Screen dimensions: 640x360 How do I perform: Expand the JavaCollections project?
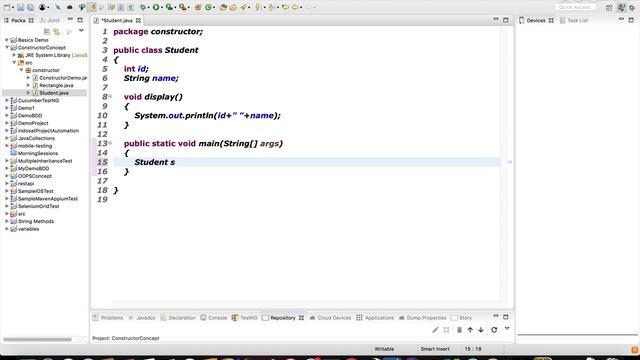coord(7,138)
